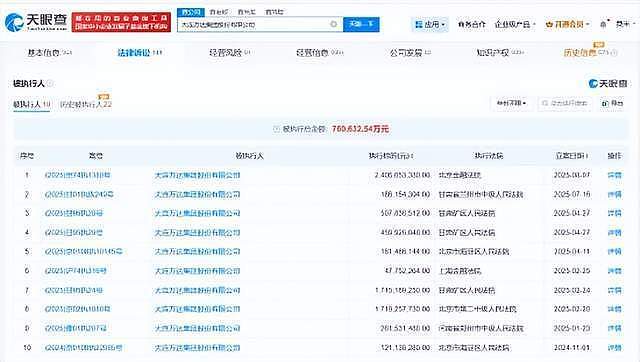Click the red promotional banner beside logo

[x=121, y=22]
